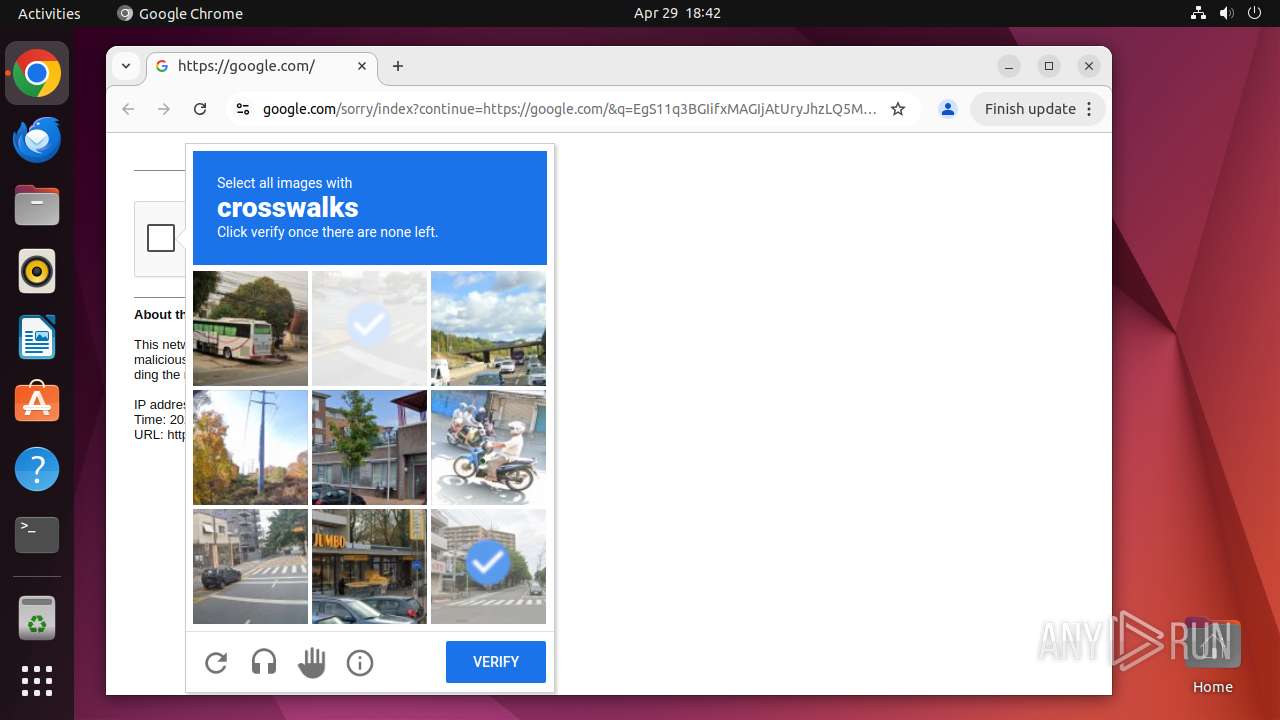Focus the address bar URL field
The width and height of the screenshot is (1280, 720).
click(570, 109)
